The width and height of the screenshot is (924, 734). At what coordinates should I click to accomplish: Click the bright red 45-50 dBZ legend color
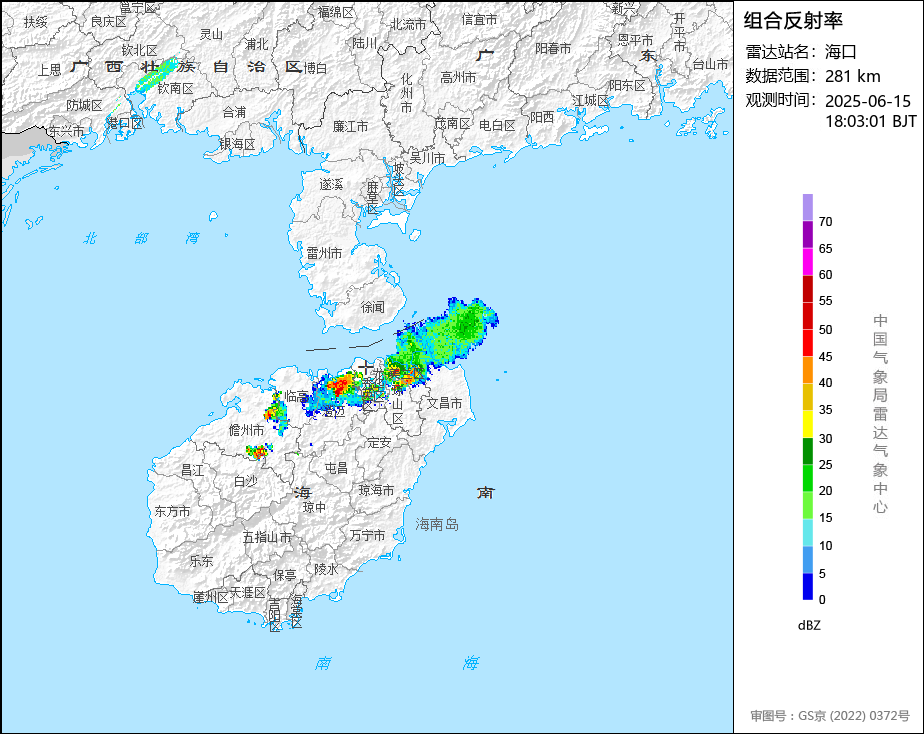[807, 343]
